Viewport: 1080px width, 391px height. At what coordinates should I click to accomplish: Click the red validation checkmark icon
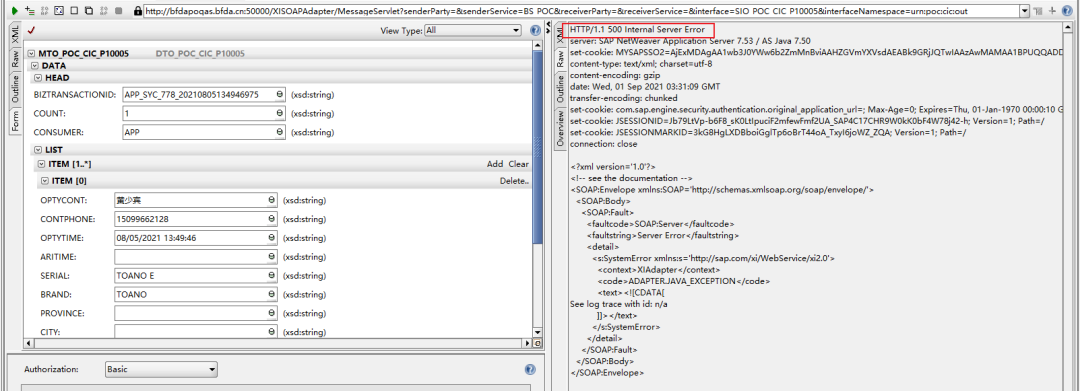(31, 30)
